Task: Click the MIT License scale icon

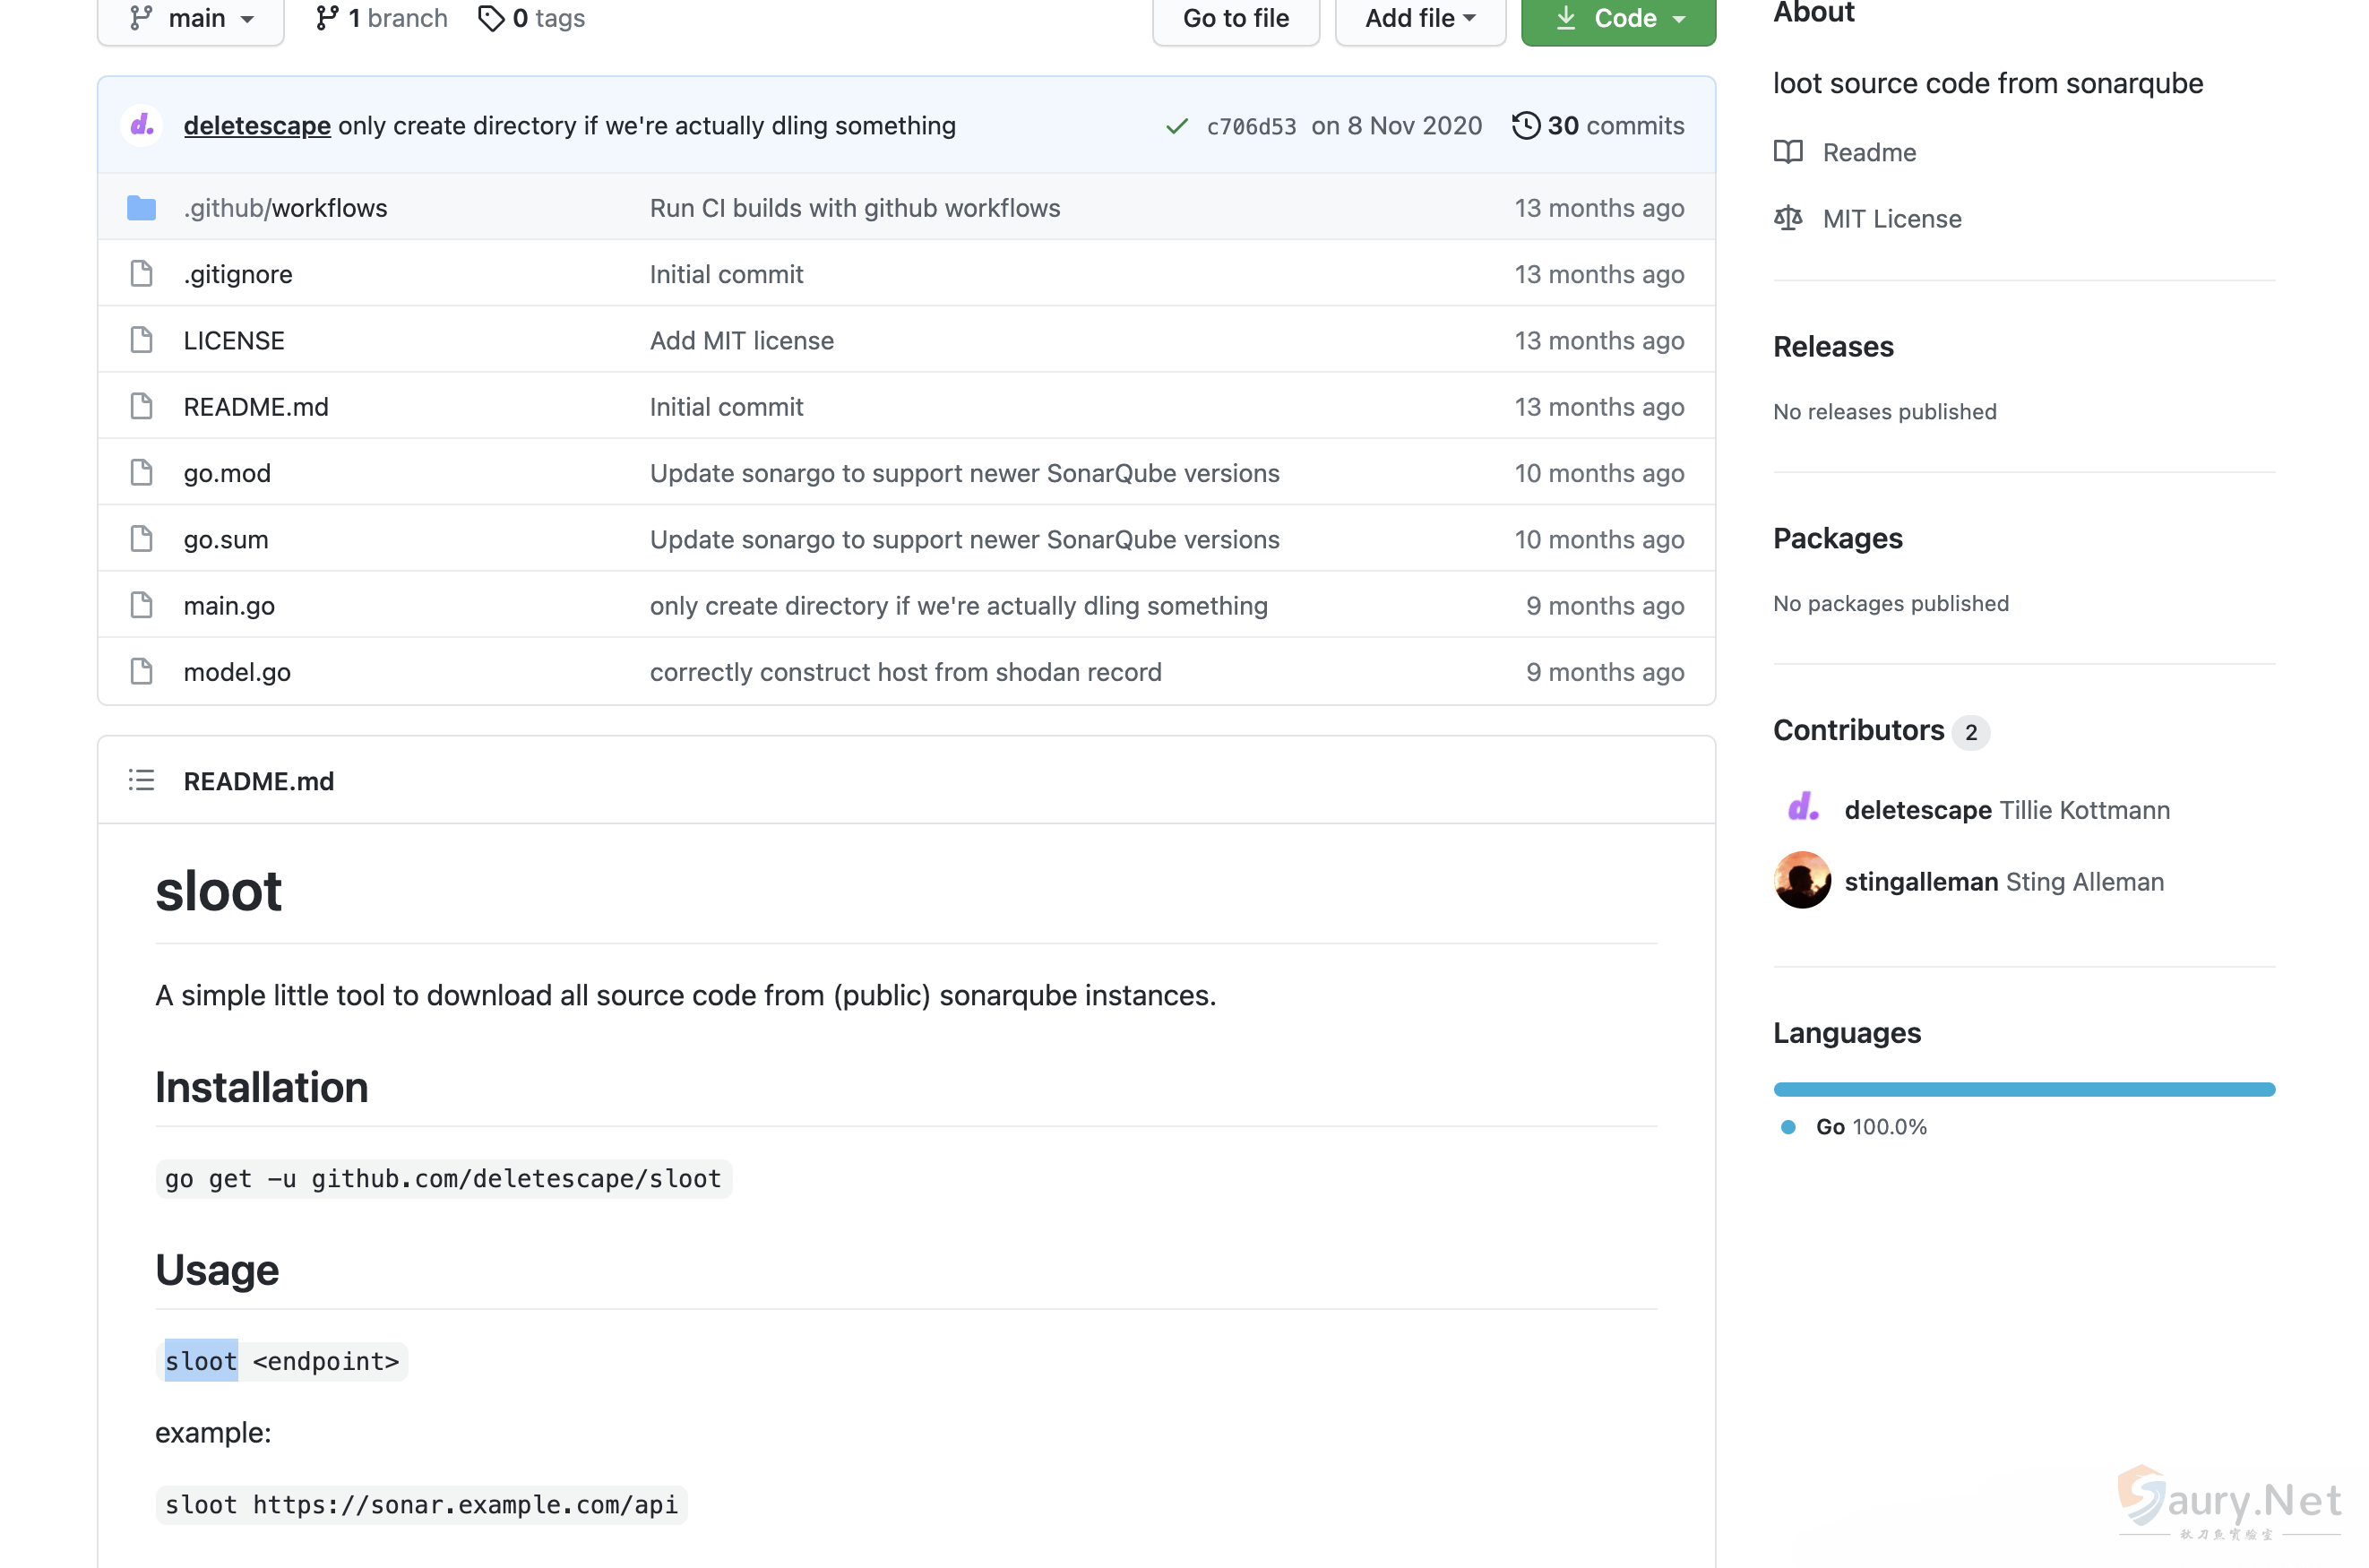Action: tap(1788, 218)
